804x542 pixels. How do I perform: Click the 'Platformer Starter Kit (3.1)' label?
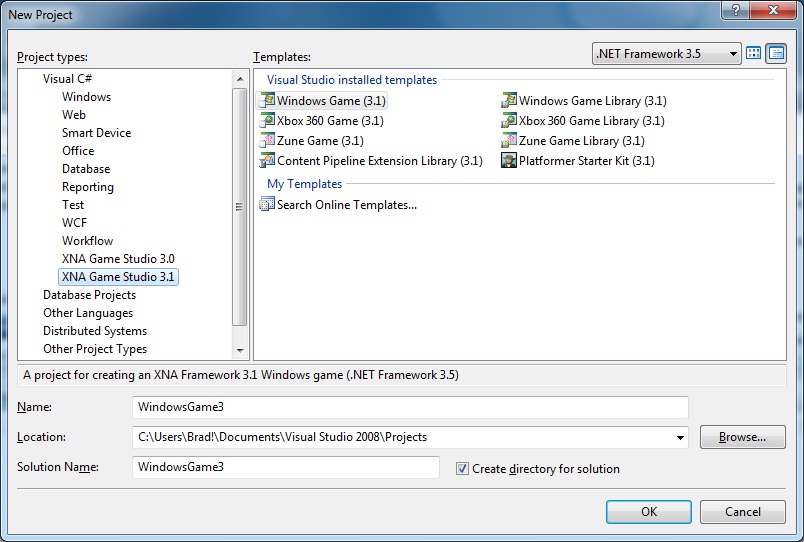587,160
